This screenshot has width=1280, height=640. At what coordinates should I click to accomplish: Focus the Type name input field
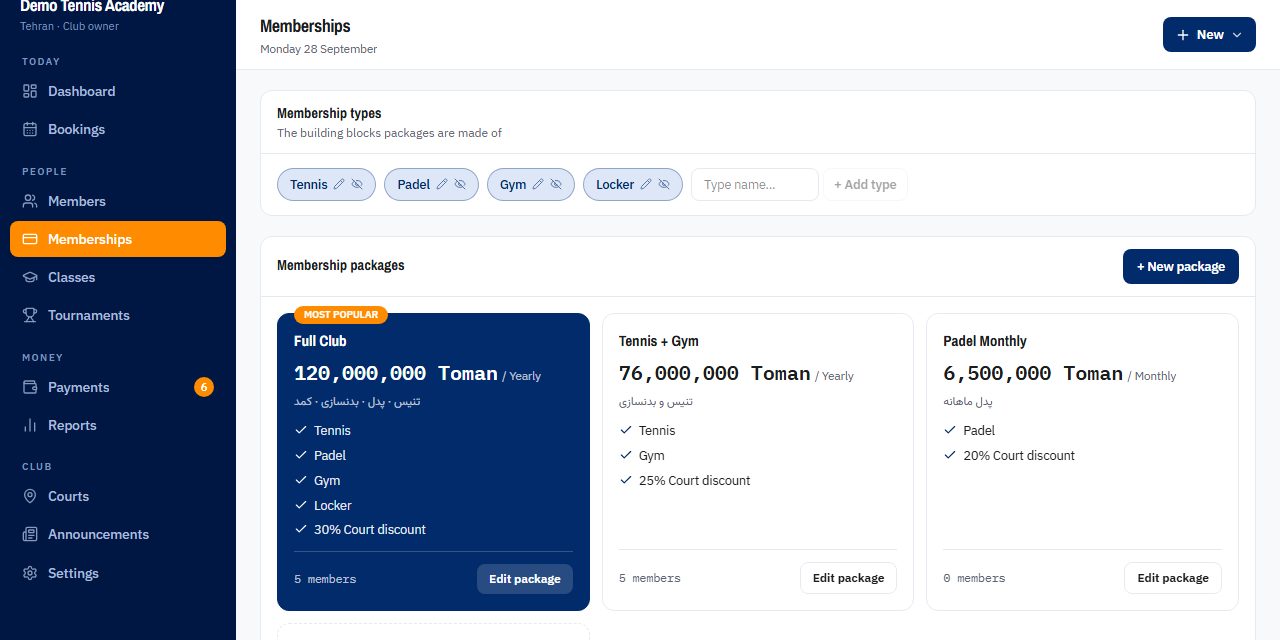[755, 185]
